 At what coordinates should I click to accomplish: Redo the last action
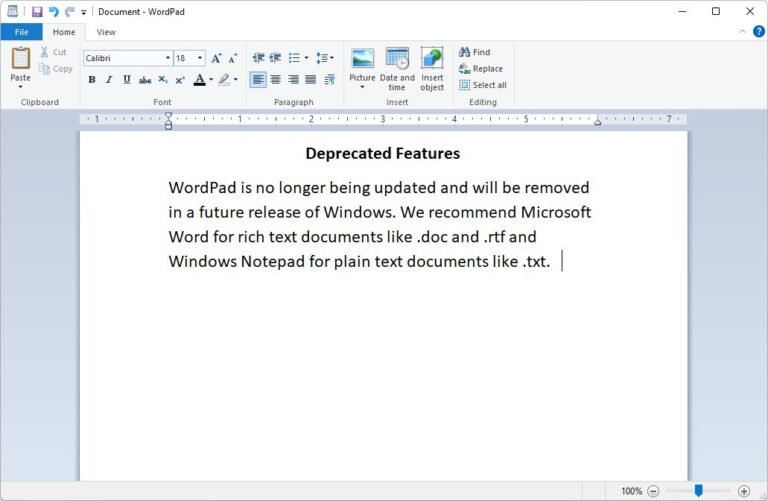(x=70, y=12)
